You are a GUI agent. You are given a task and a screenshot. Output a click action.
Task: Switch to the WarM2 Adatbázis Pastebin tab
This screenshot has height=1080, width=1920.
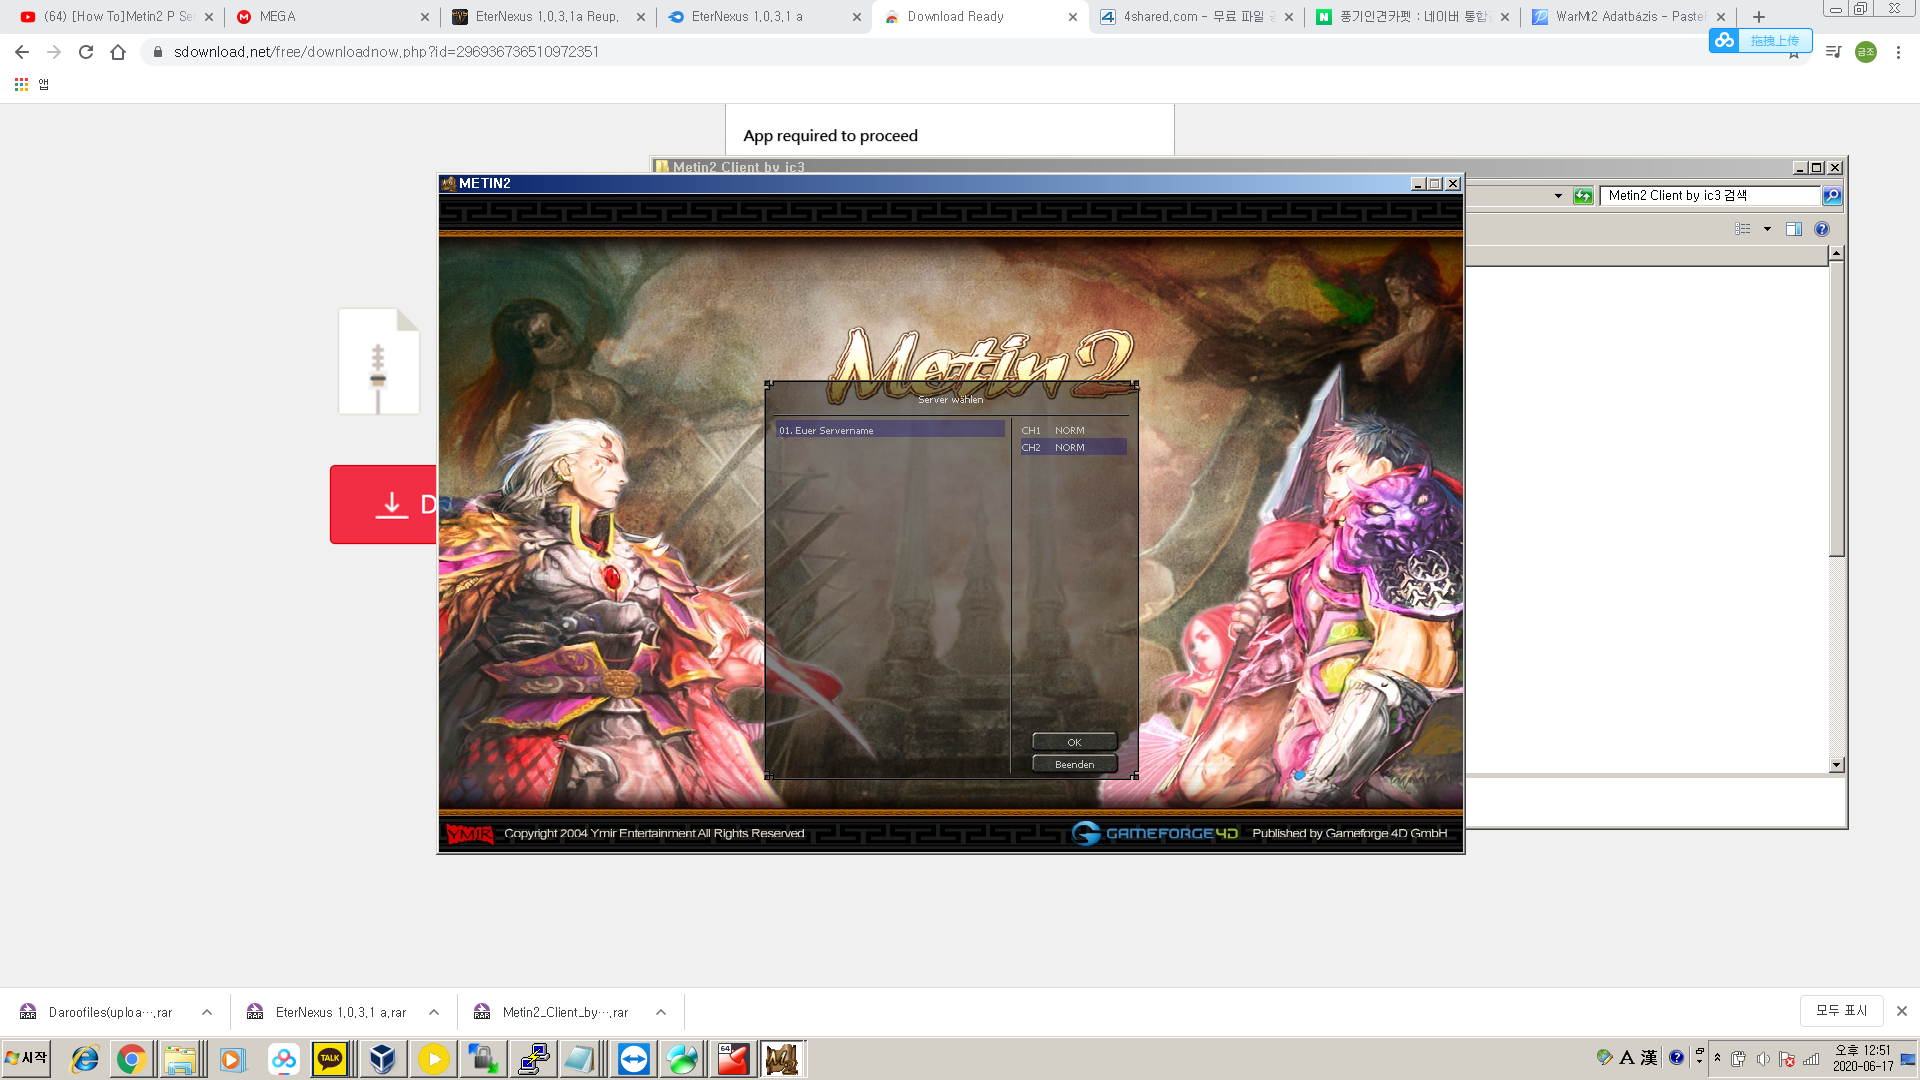click(1628, 17)
